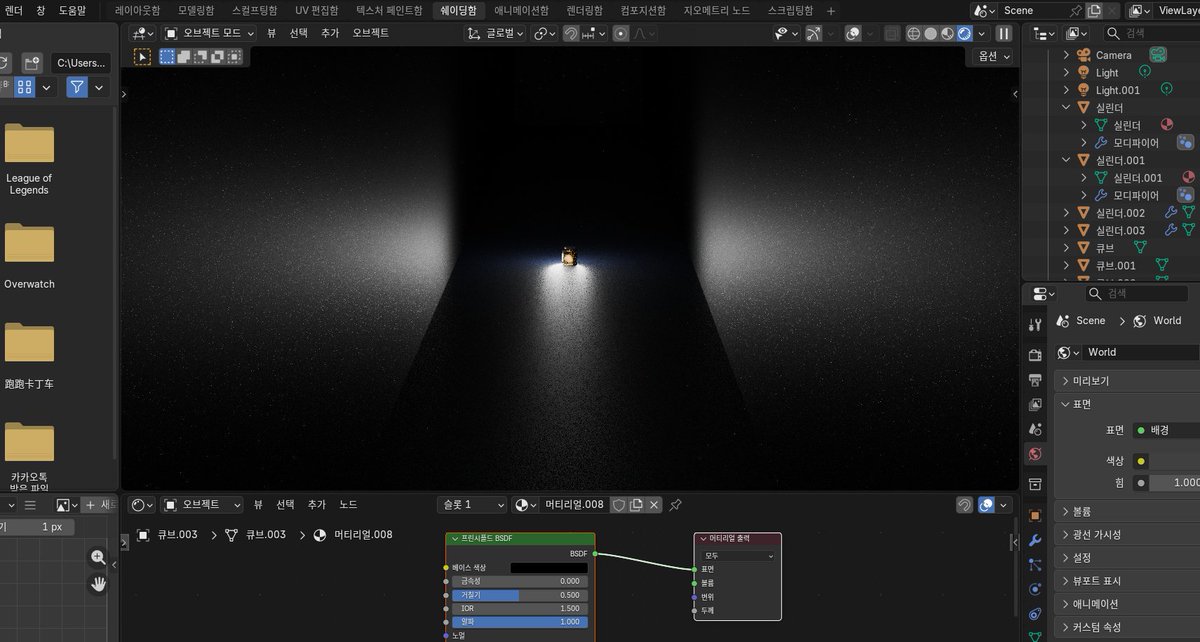Expand the 볼륨 panel in World properties

[1128, 511]
